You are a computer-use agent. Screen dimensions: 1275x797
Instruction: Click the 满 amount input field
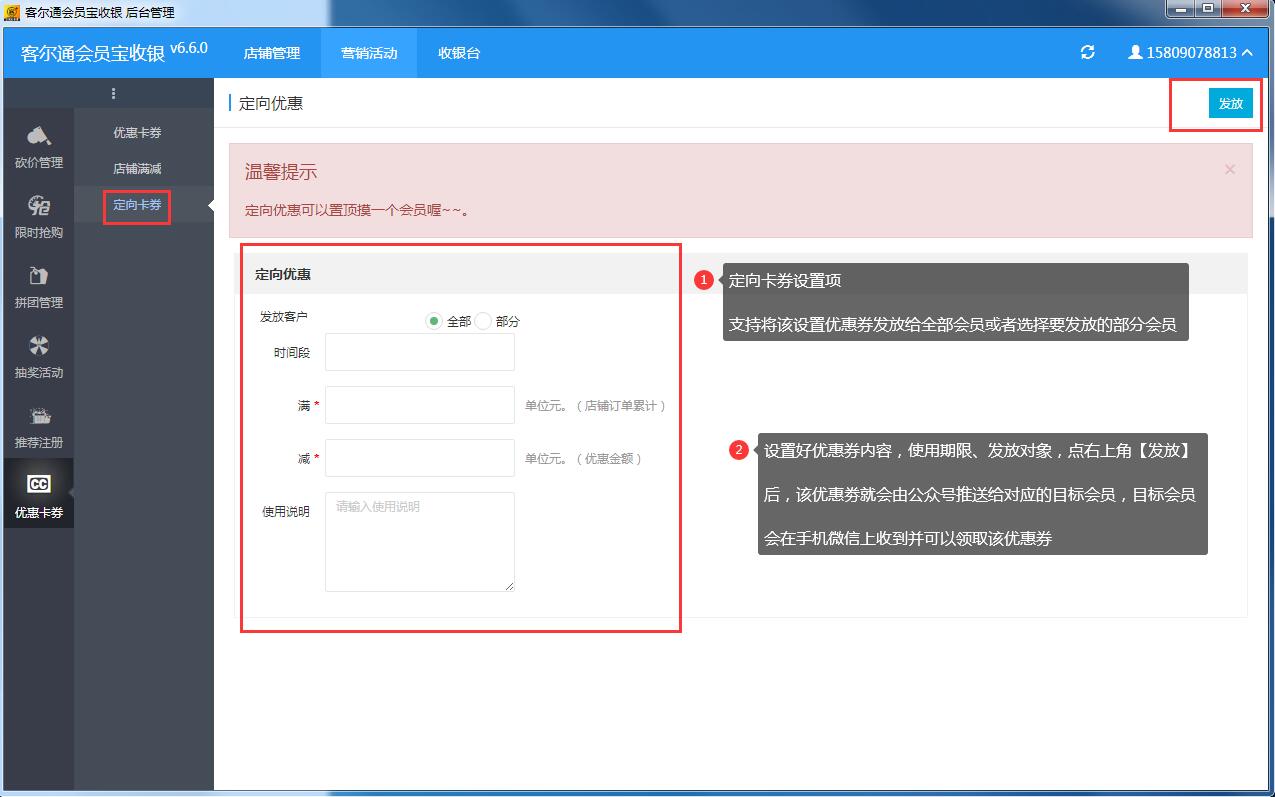(x=420, y=405)
